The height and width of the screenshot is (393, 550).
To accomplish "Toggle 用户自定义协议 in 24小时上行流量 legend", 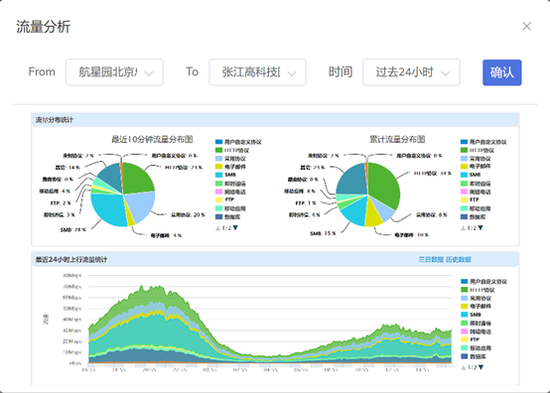I will coord(483,281).
